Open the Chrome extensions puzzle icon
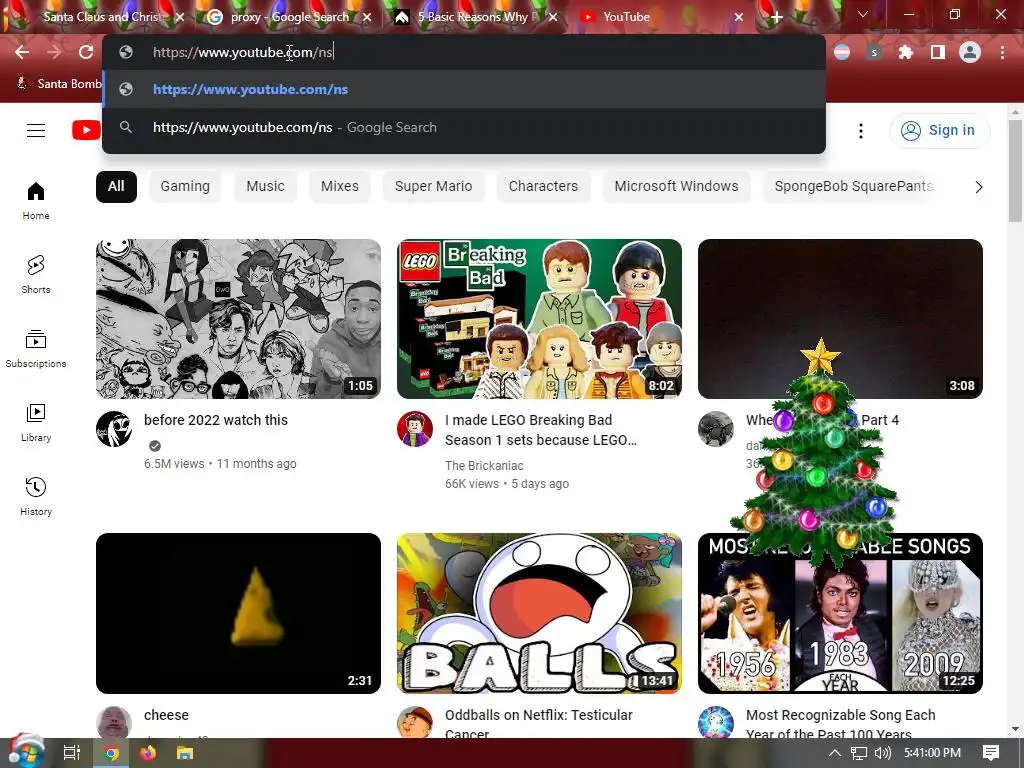The image size is (1024, 768). 906,52
